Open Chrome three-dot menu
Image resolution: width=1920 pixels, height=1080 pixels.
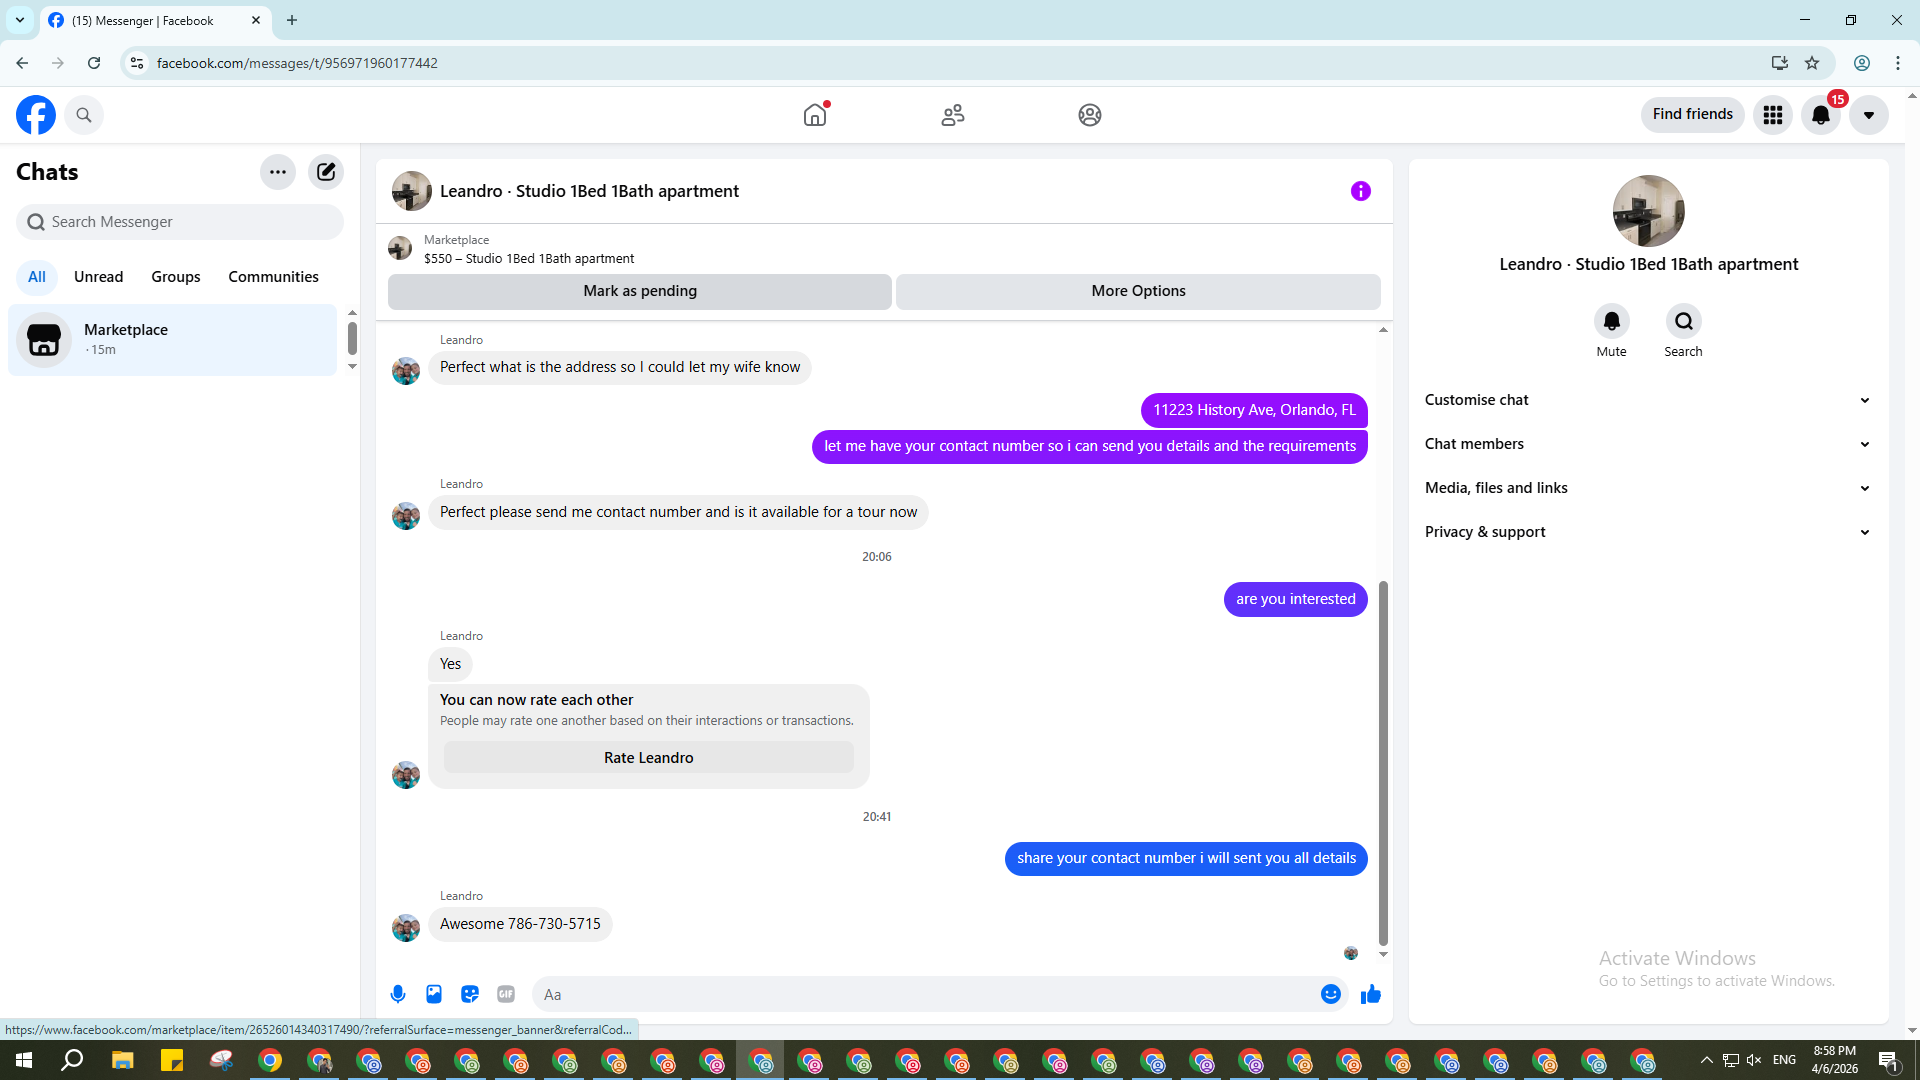(1898, 63)
